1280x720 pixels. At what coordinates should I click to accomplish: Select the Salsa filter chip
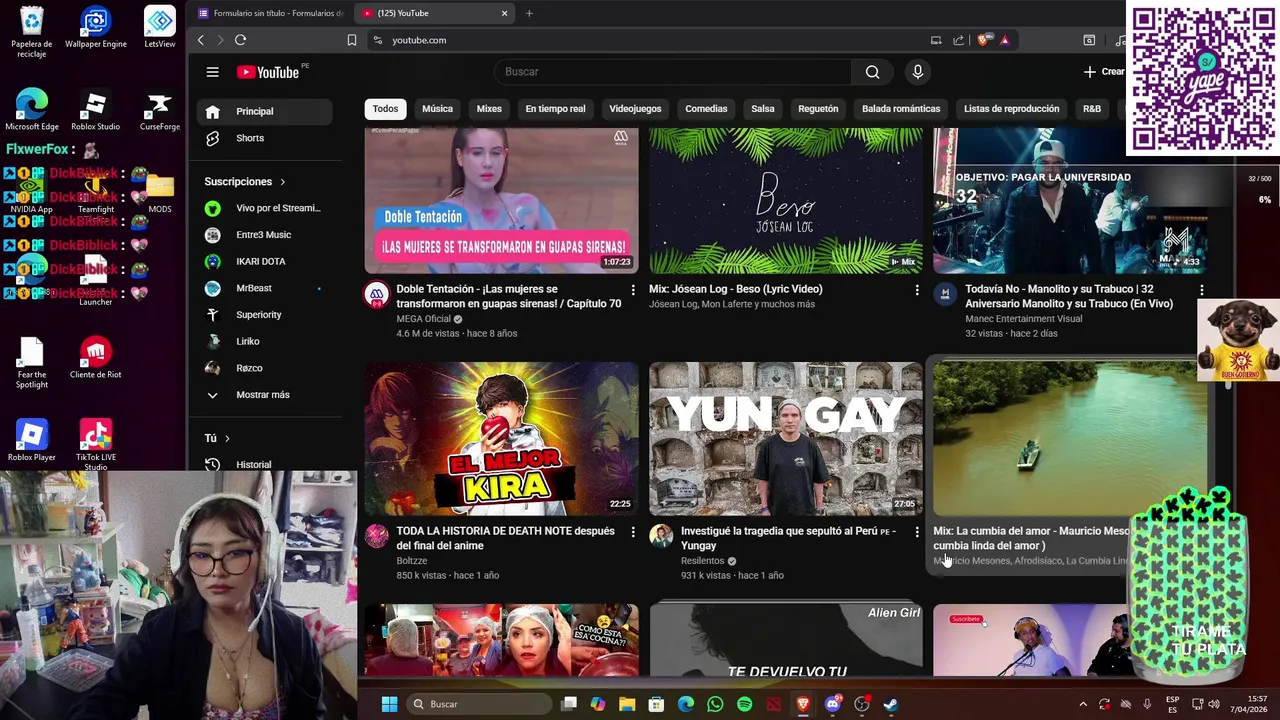pyautogui.click(x=763, y=109)
